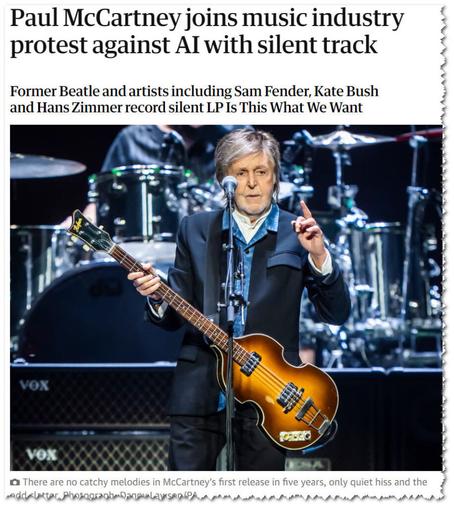Click the microphone head on the stand

coord(229,185)
